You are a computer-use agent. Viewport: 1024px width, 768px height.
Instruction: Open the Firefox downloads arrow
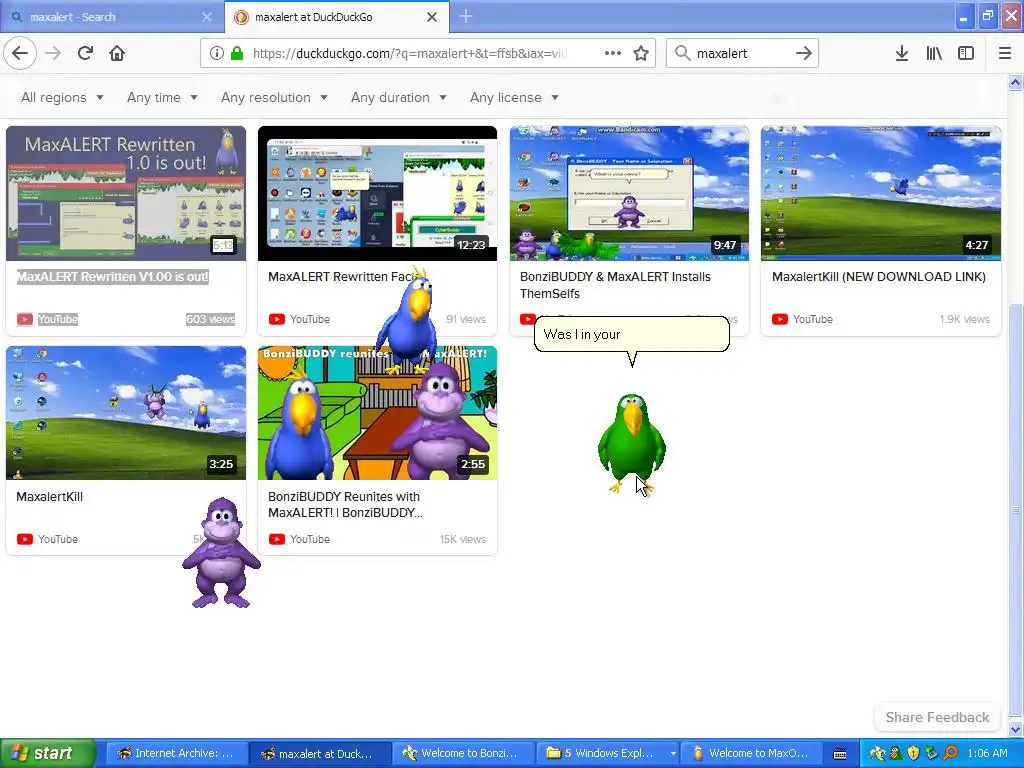(x=902, y=54)
